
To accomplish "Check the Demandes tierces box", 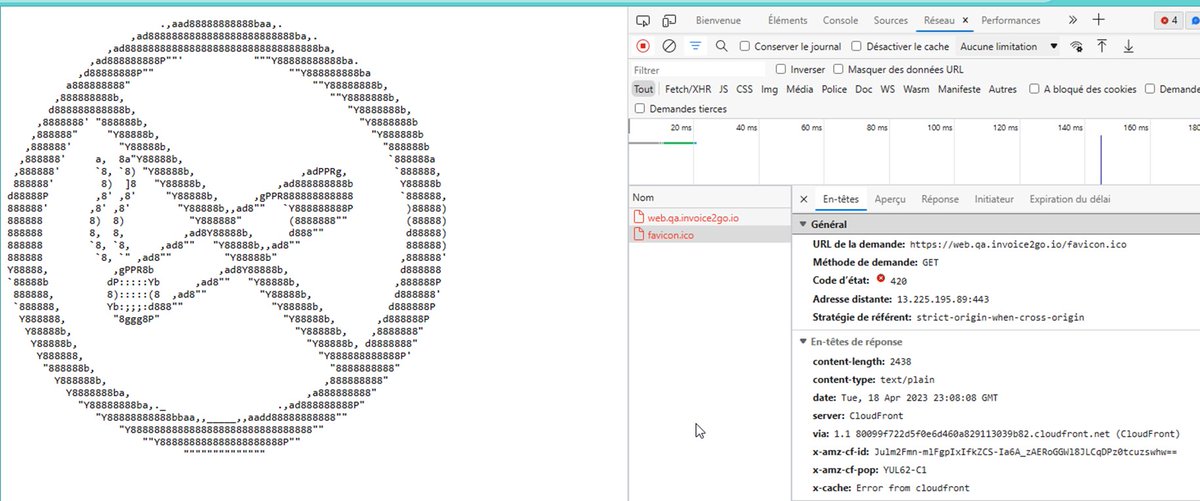I will click(x=640, y=108).
